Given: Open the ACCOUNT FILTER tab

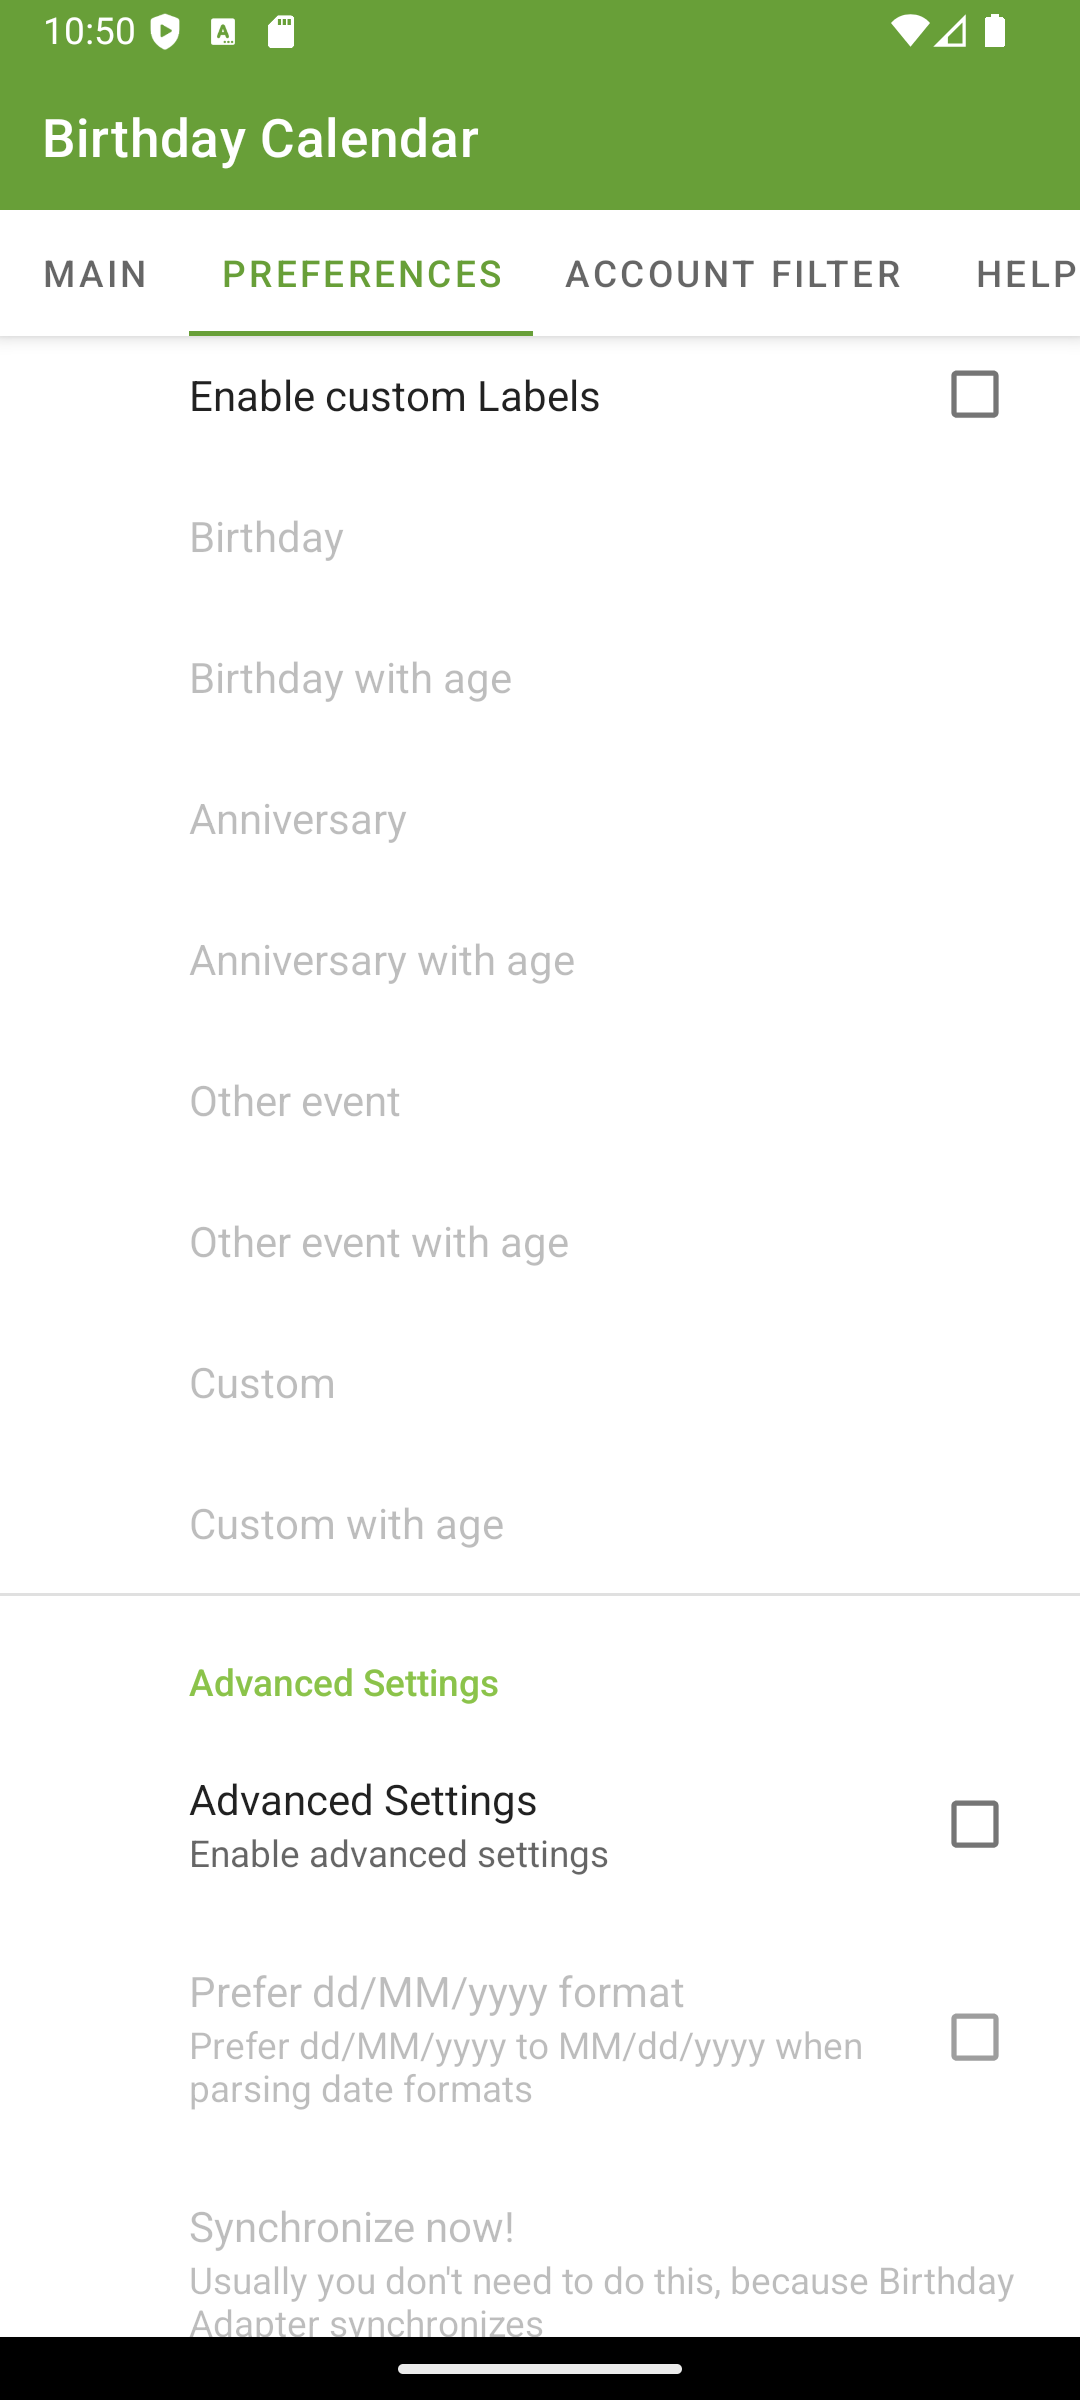Looking at the screenshot, I should click(x=733, y=274).
